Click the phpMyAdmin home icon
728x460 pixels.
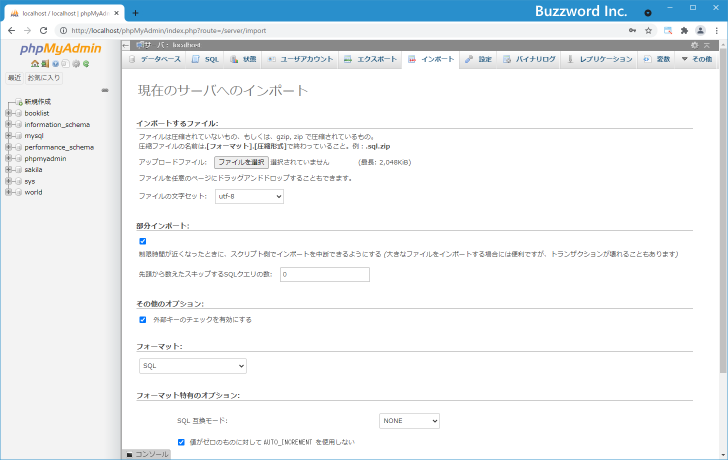[35, 64]
